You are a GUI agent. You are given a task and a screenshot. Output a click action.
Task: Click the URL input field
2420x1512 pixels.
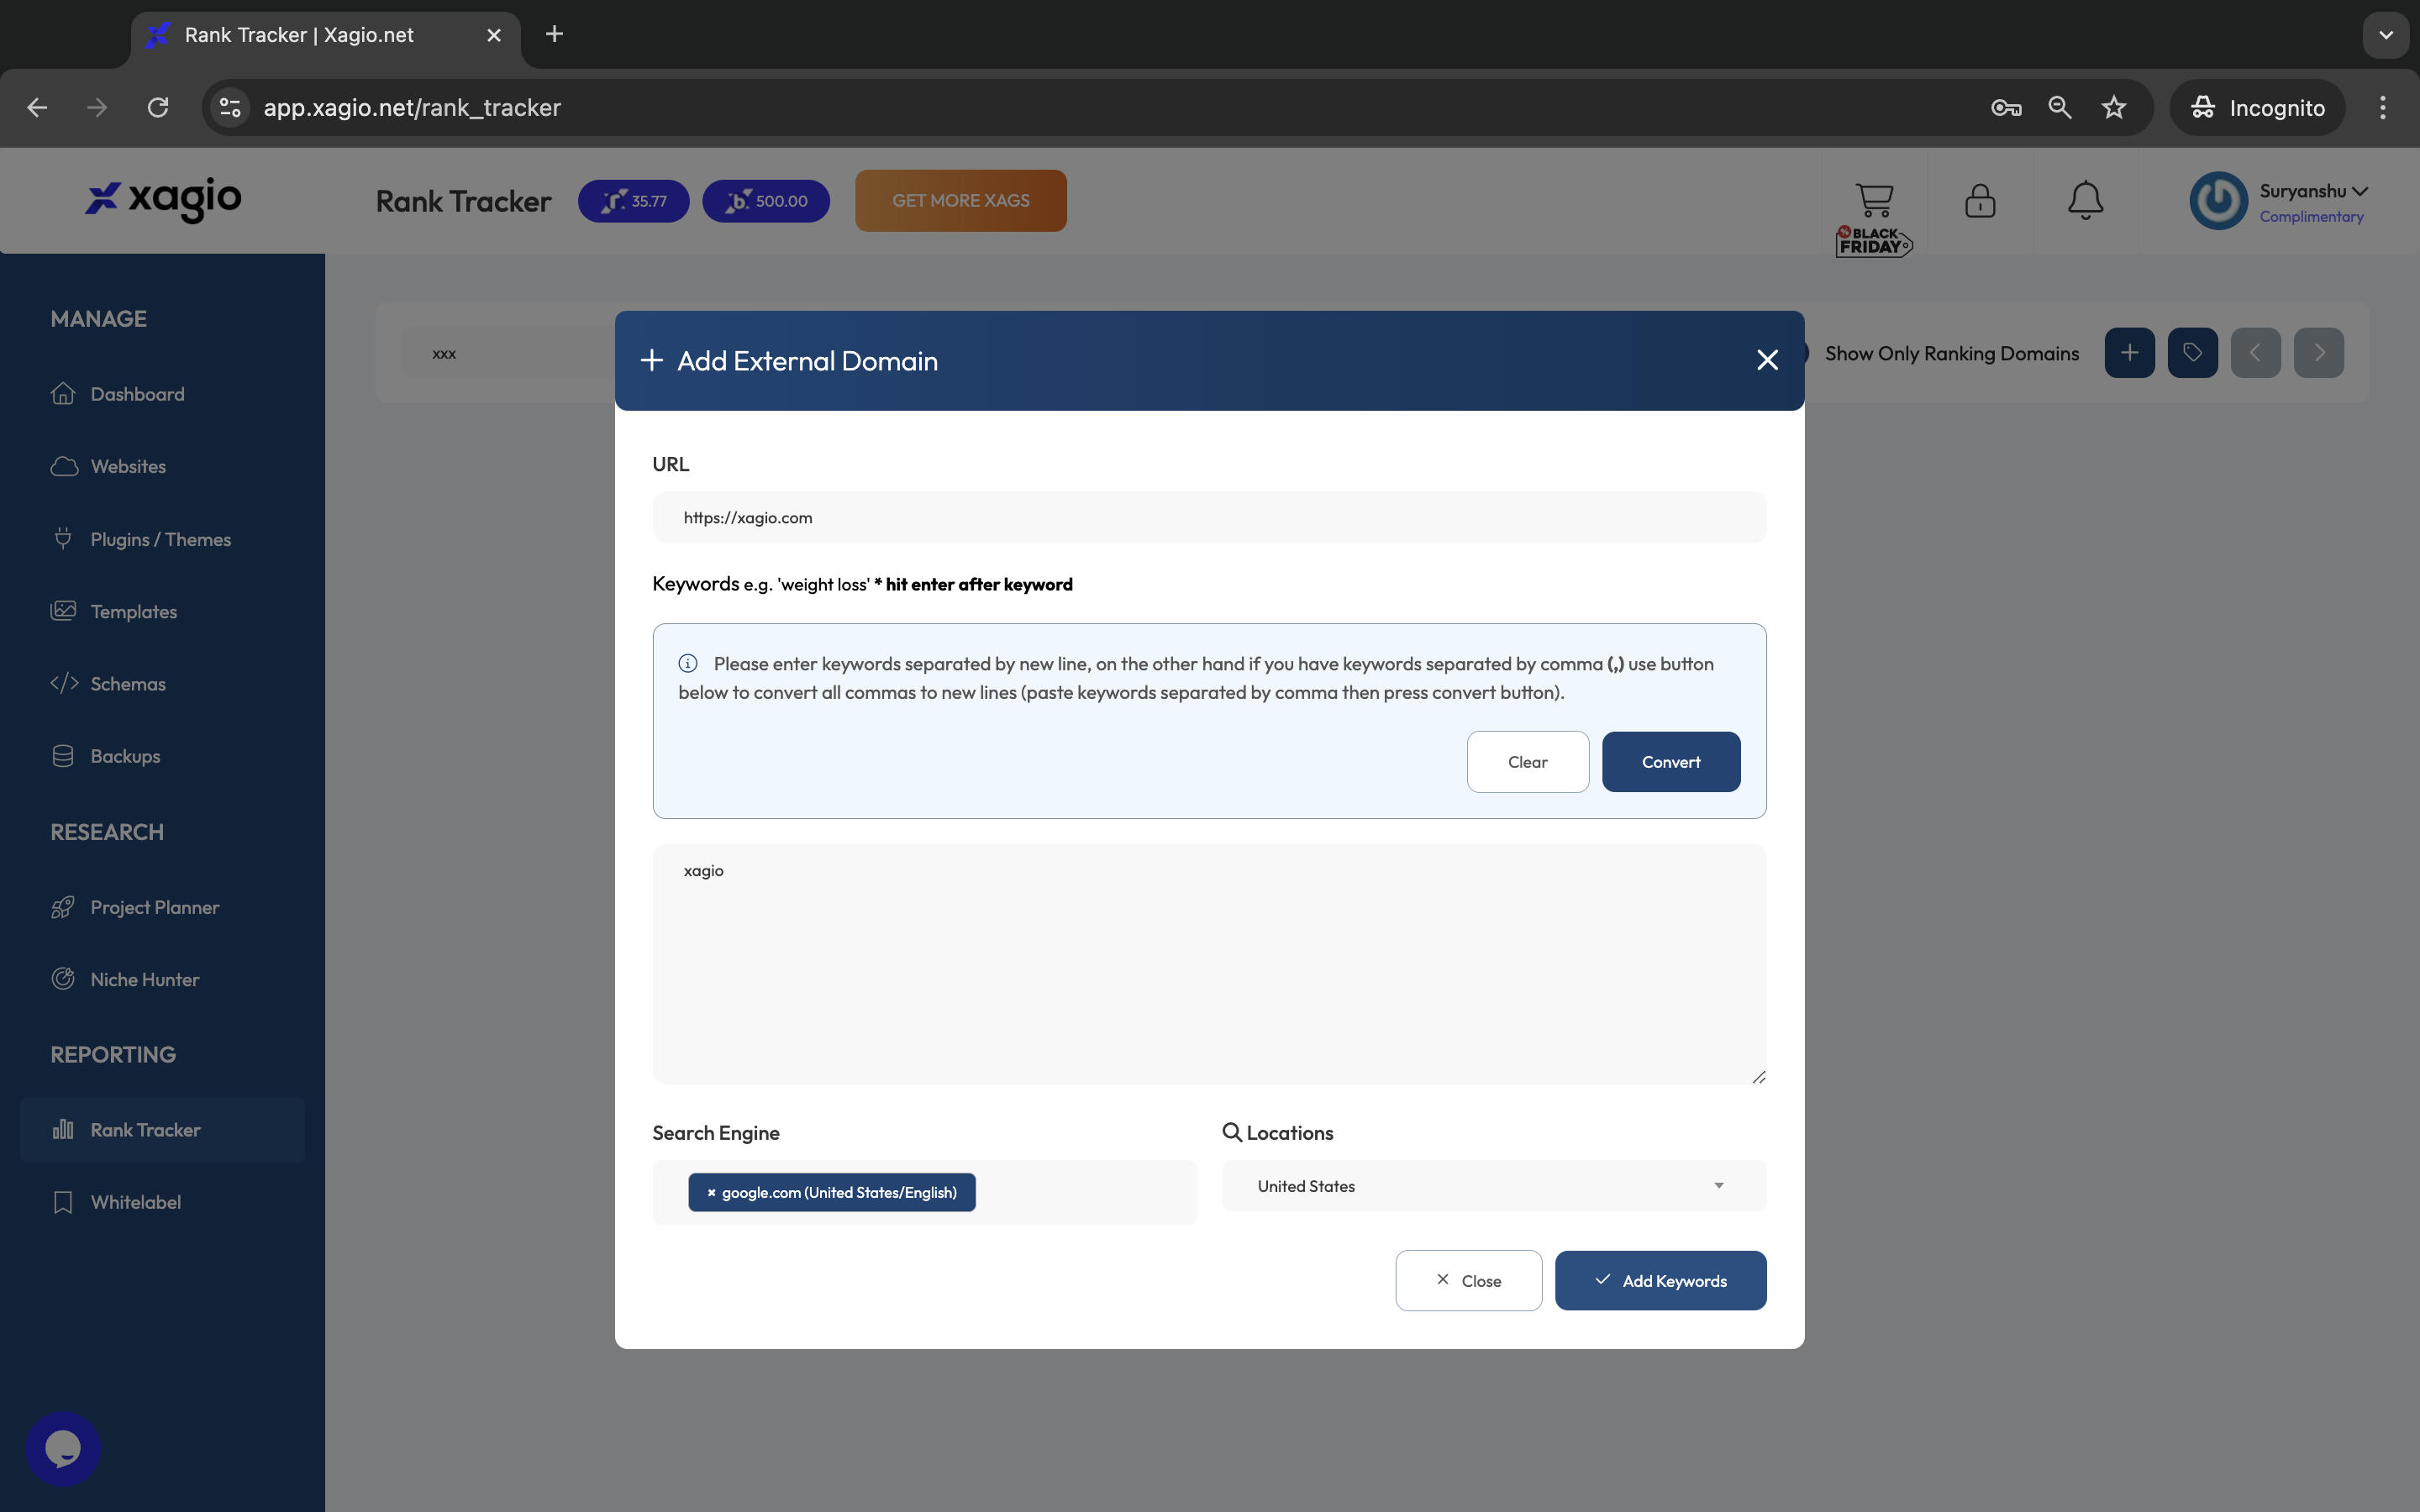(1209, 517)
